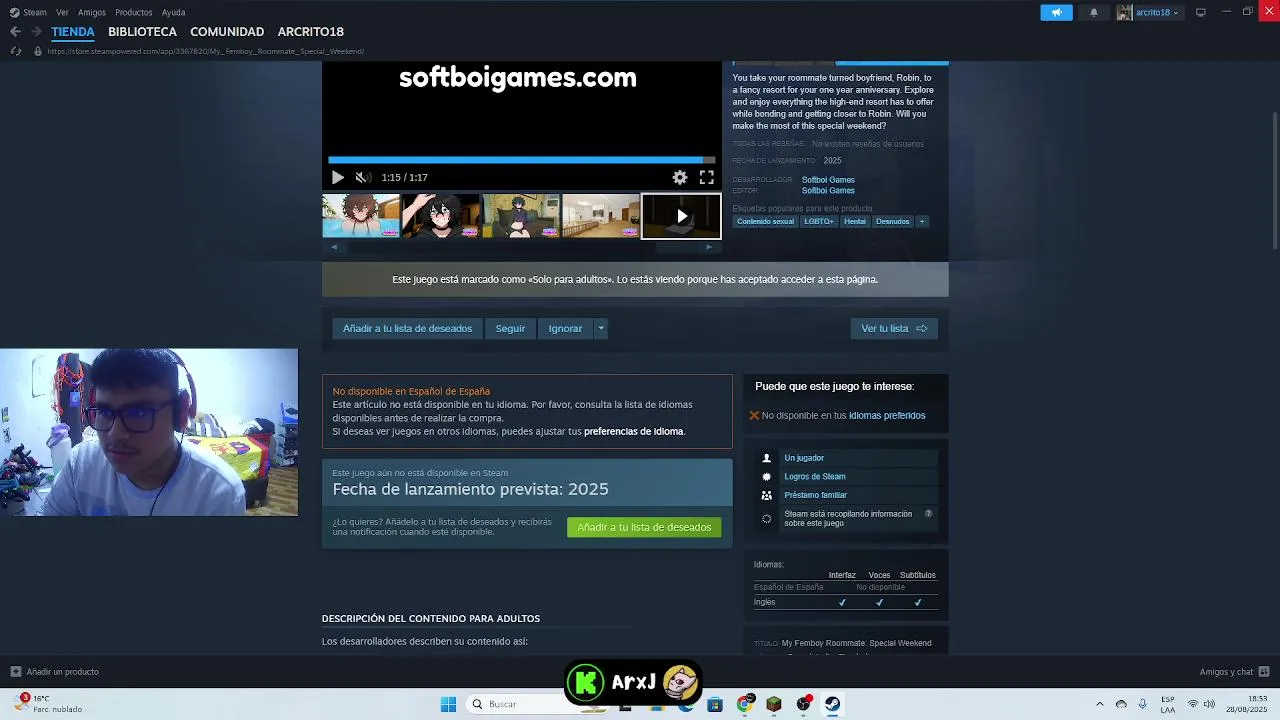1280x720 pixels.
Task: Toggle trailer fullscreen mode
Action: pos(707,177)
